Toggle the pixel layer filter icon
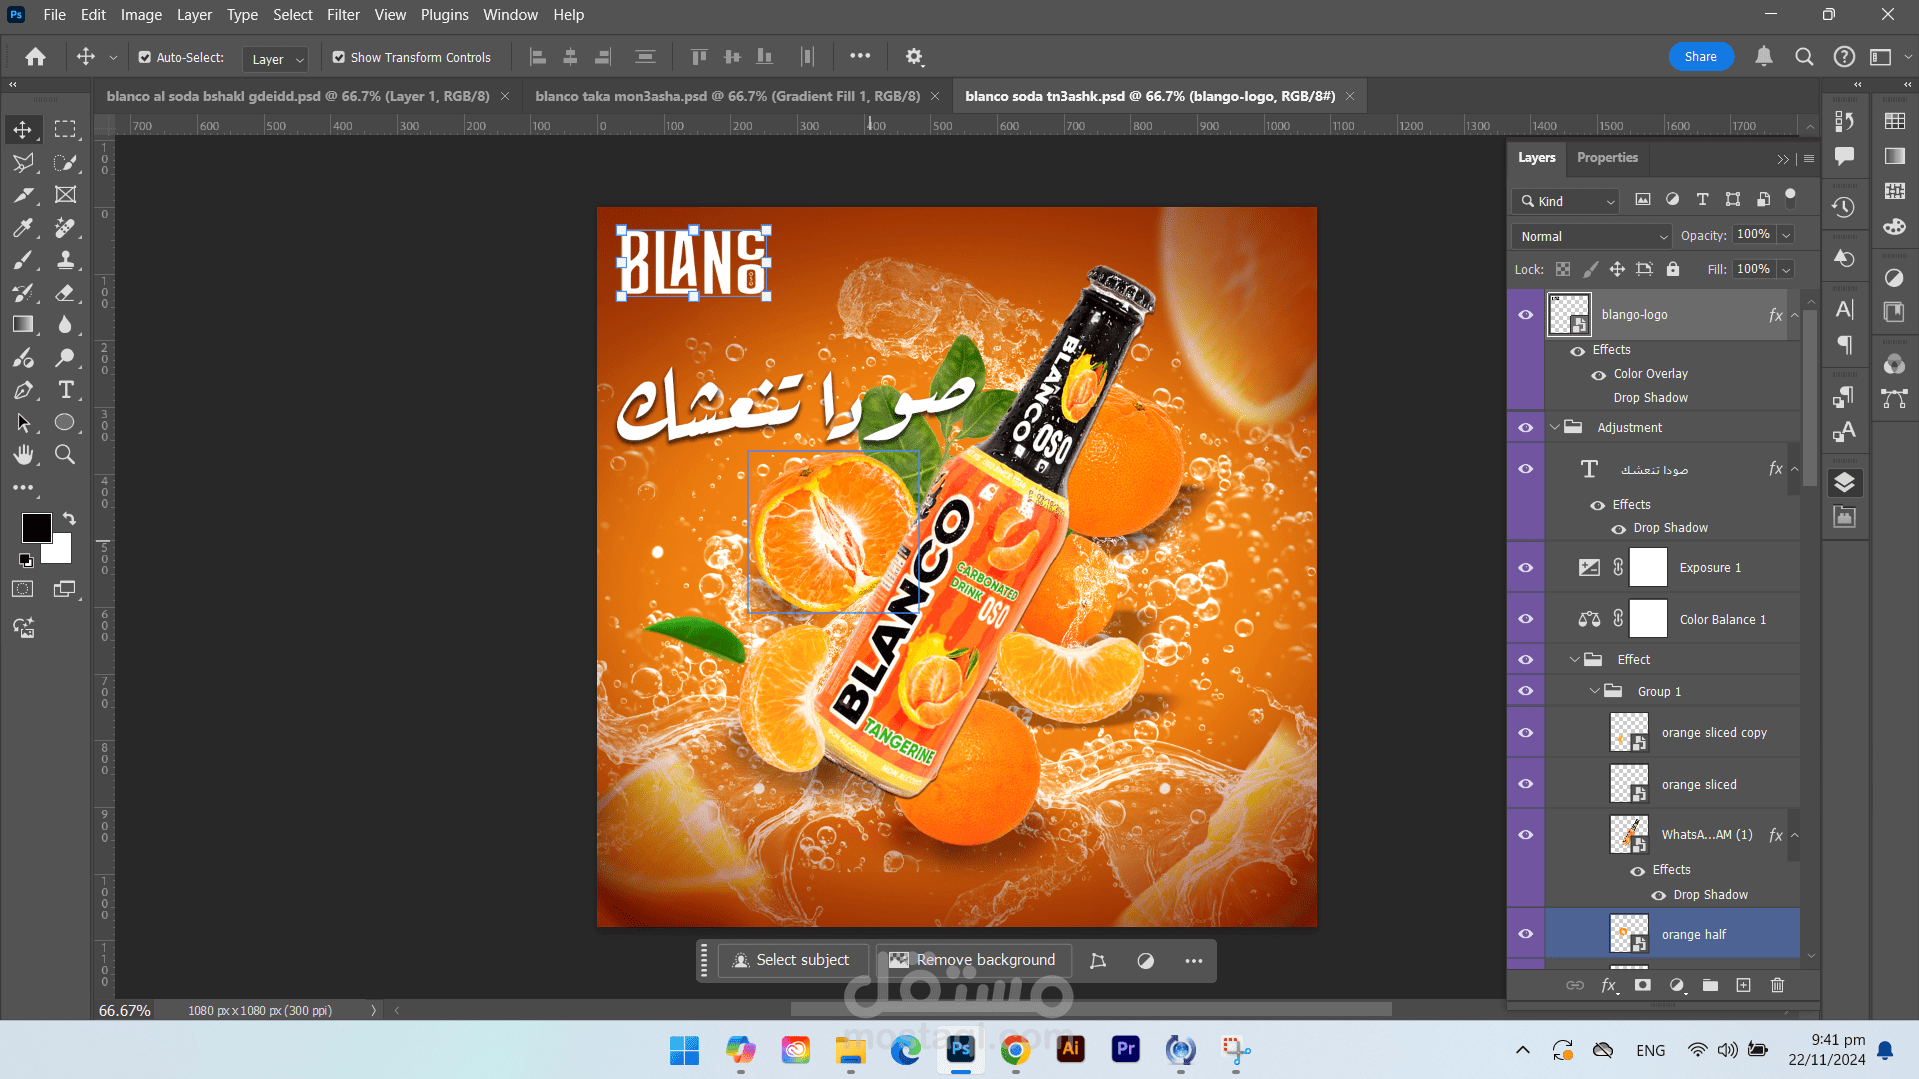The height and width of the screenshot is (1079, 1919). tap(1642, 200)
